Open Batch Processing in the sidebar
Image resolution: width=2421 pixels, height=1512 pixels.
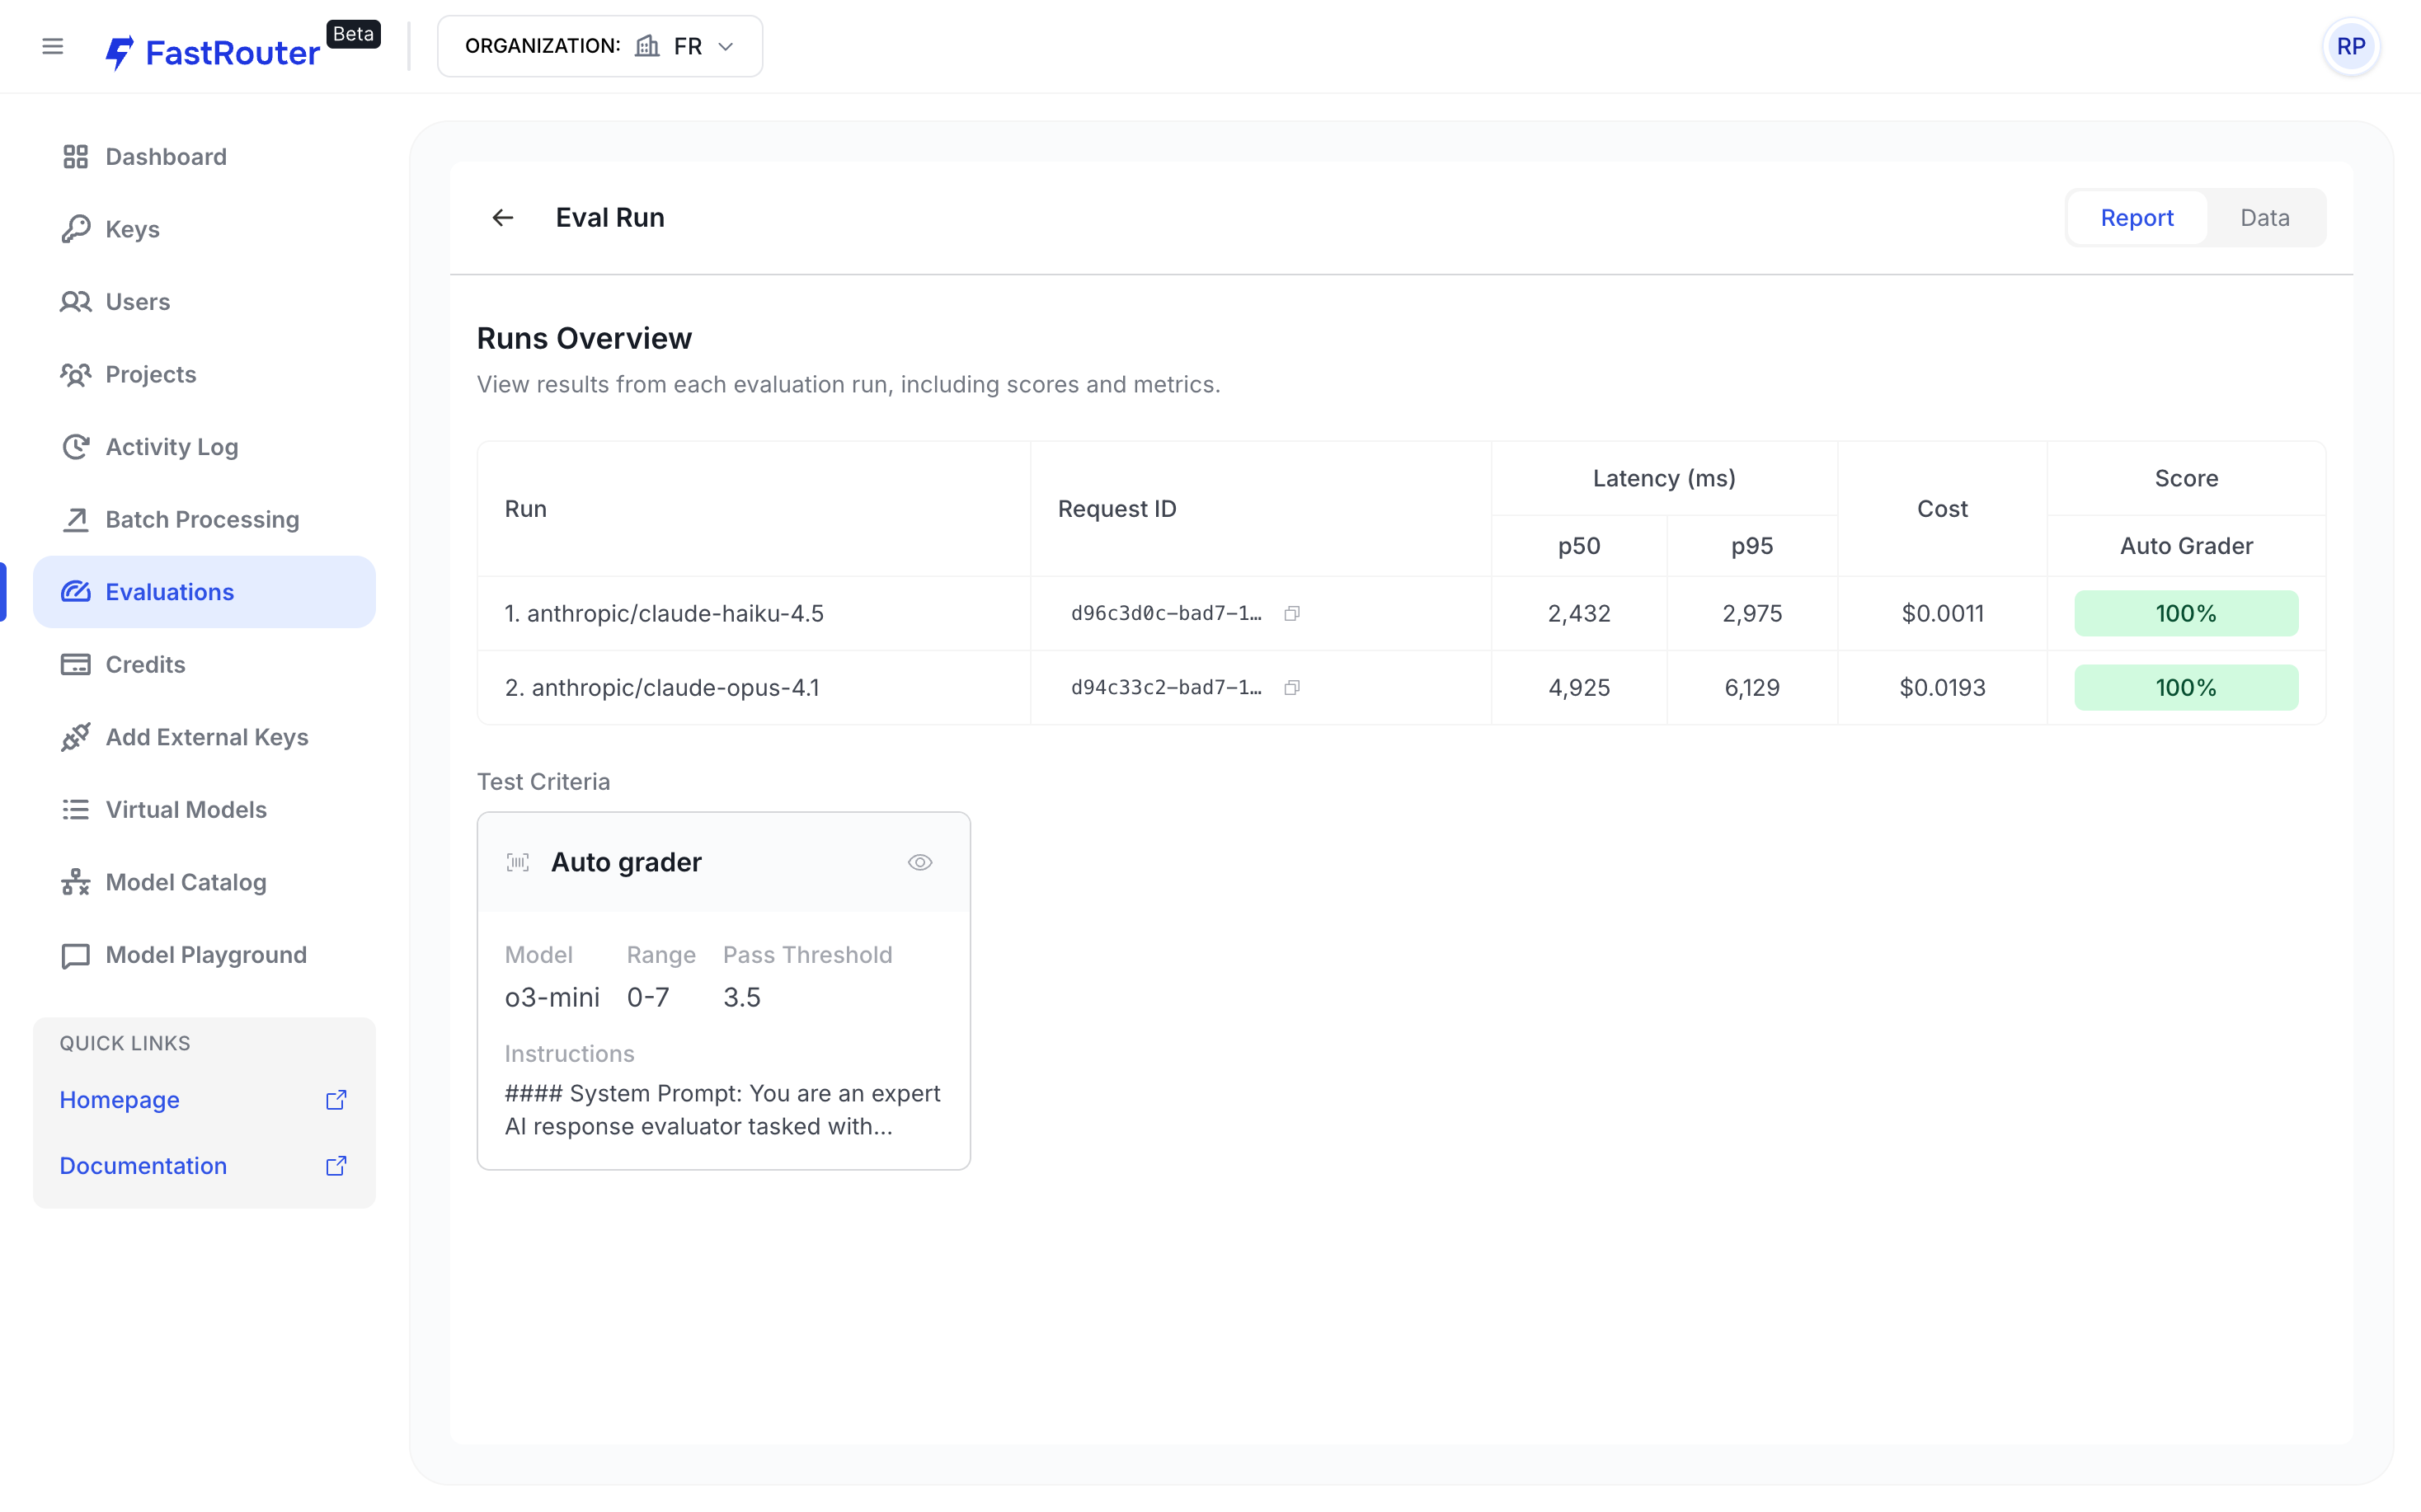[202, 519]
